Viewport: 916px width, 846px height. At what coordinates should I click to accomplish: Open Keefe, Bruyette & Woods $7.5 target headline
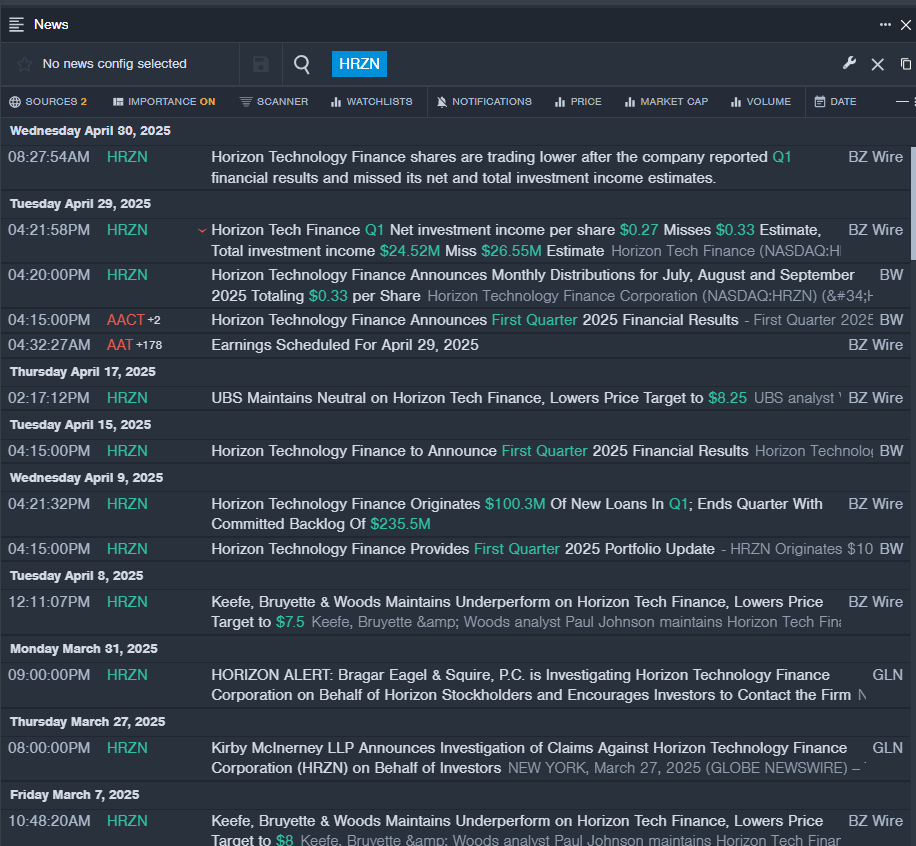coord(517,612)
